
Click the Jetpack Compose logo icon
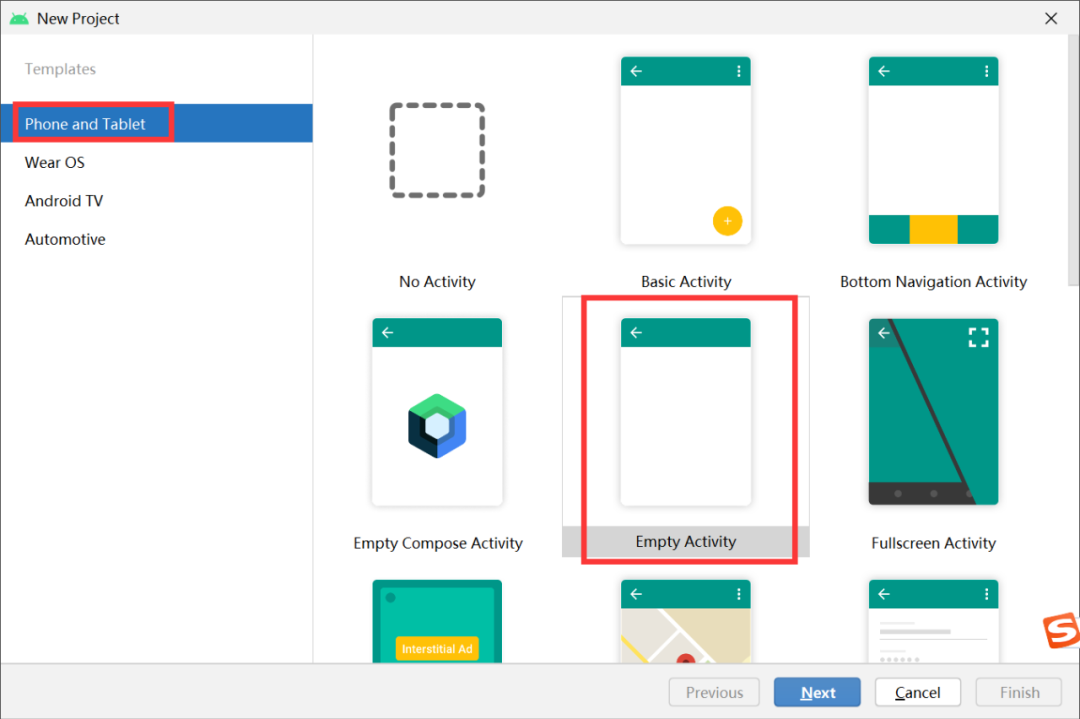click(x=437, y=426)
